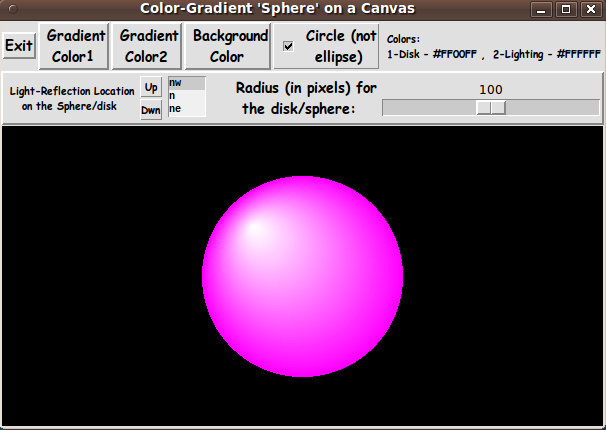Minimize the Color-Gradient Sphere window
Screen dimensions: 606x430
pos(541,9)
